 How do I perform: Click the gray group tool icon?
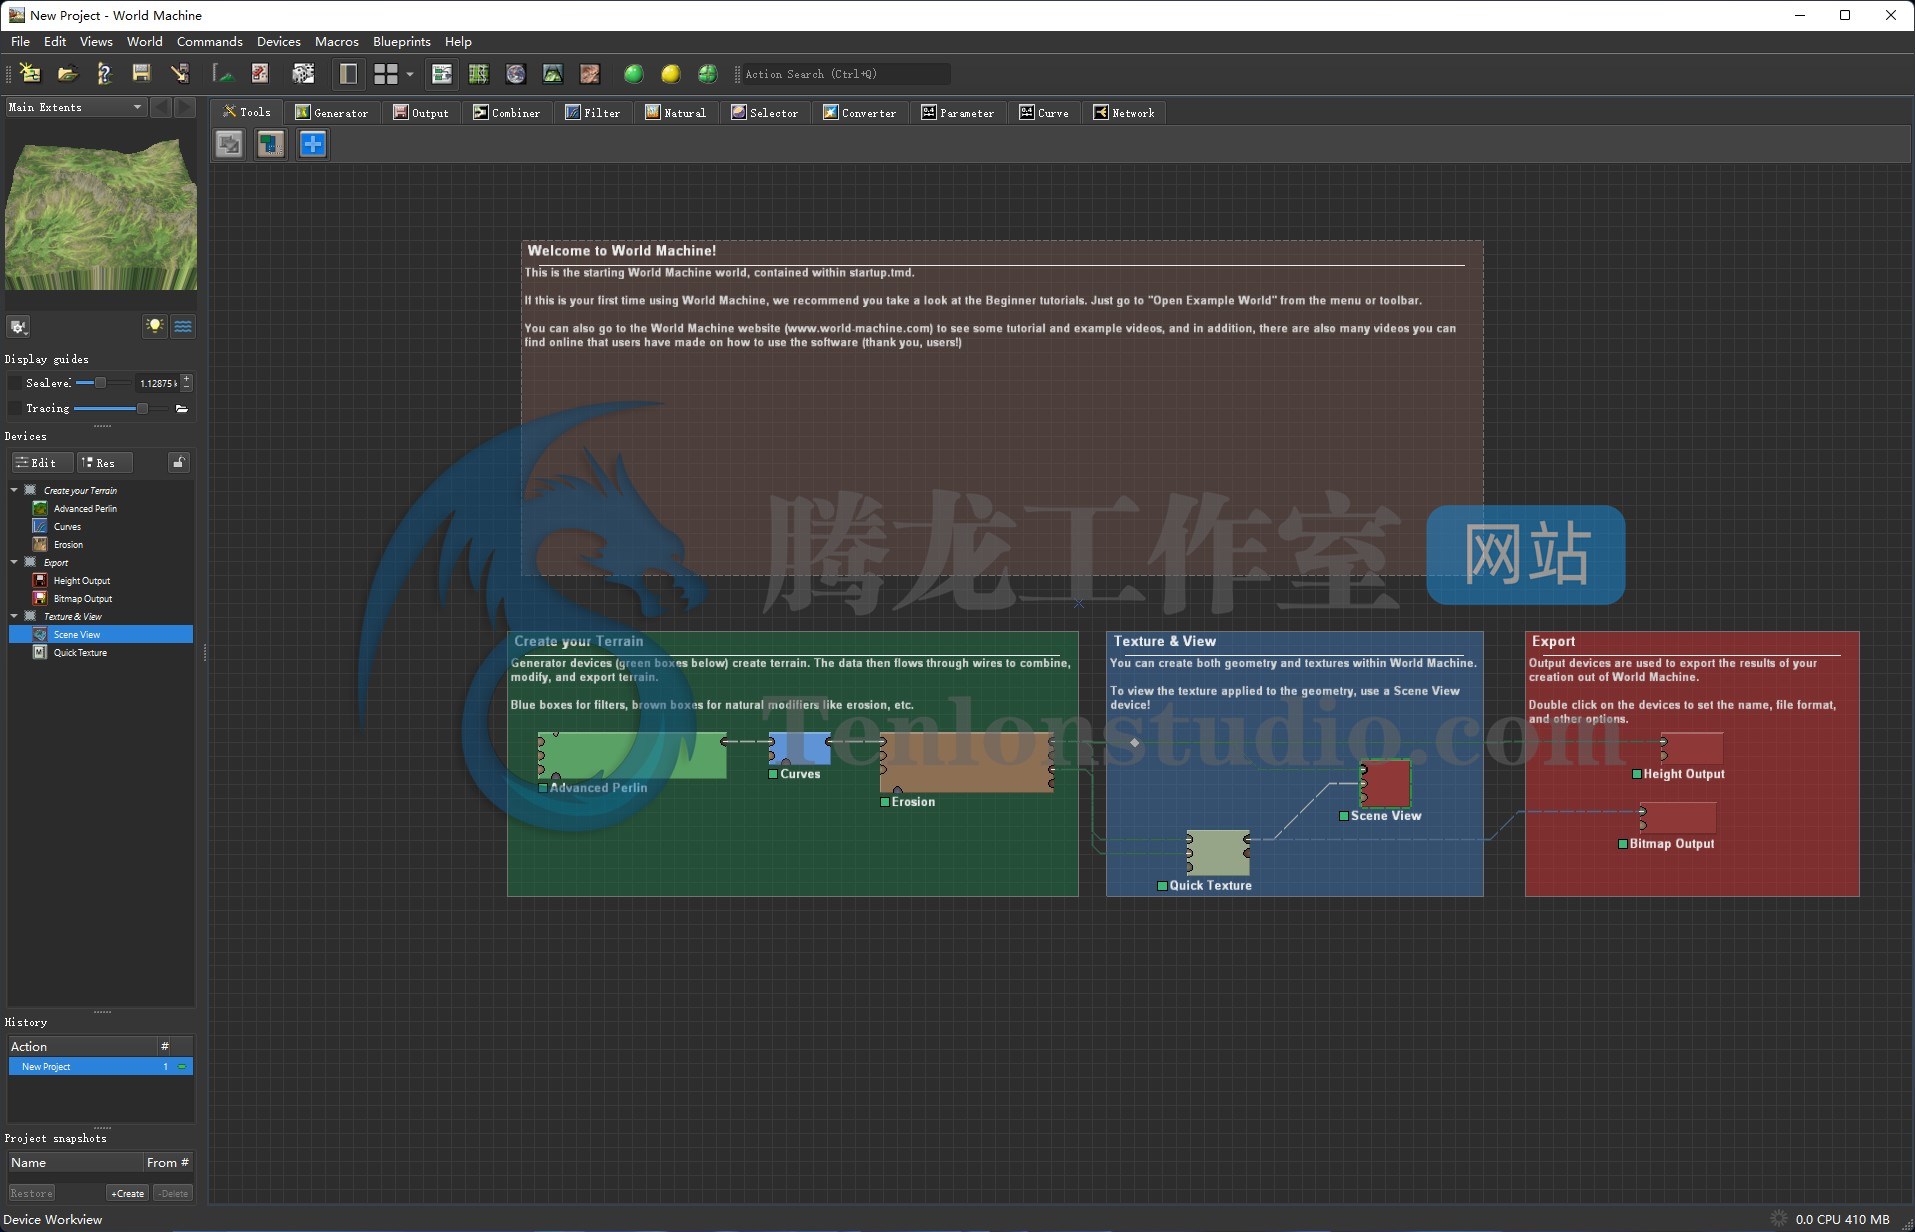click(x=229, y=144)
